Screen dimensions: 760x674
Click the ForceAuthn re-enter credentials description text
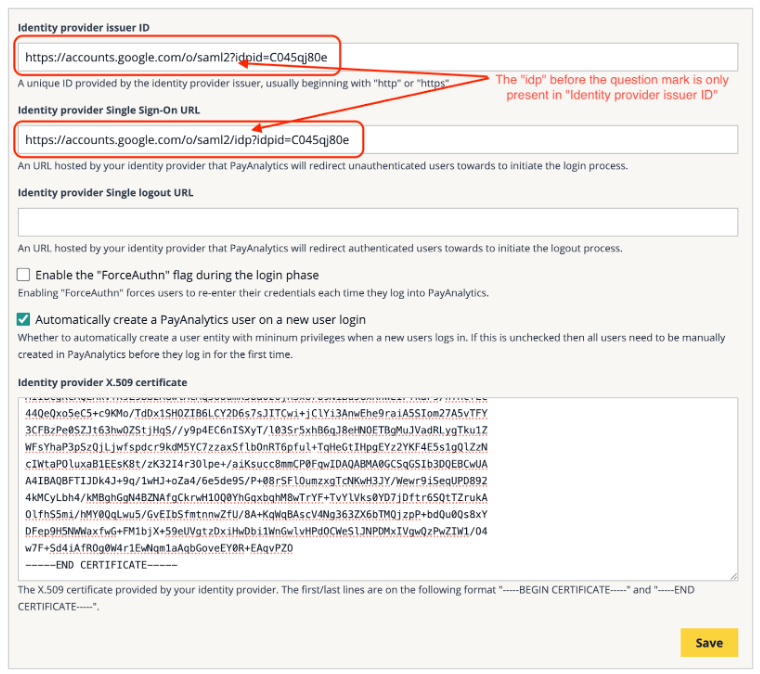(252, 293)
